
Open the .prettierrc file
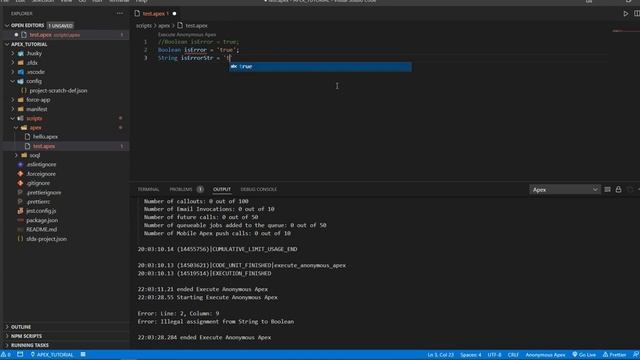[x=38, y=202]
